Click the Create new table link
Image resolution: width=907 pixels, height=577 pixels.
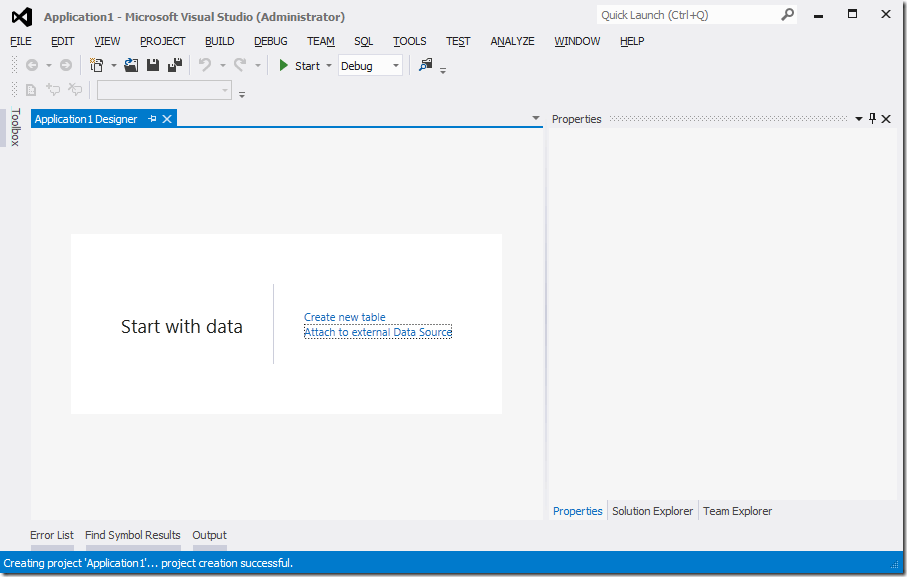[345, 317]
